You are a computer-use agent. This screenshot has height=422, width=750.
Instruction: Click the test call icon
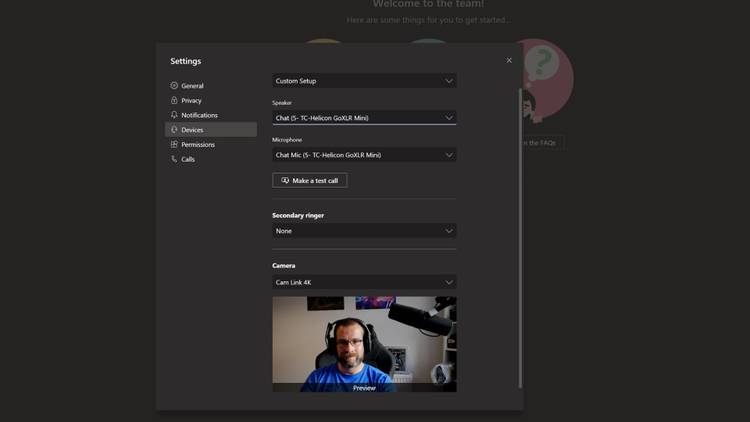(285, 180)
